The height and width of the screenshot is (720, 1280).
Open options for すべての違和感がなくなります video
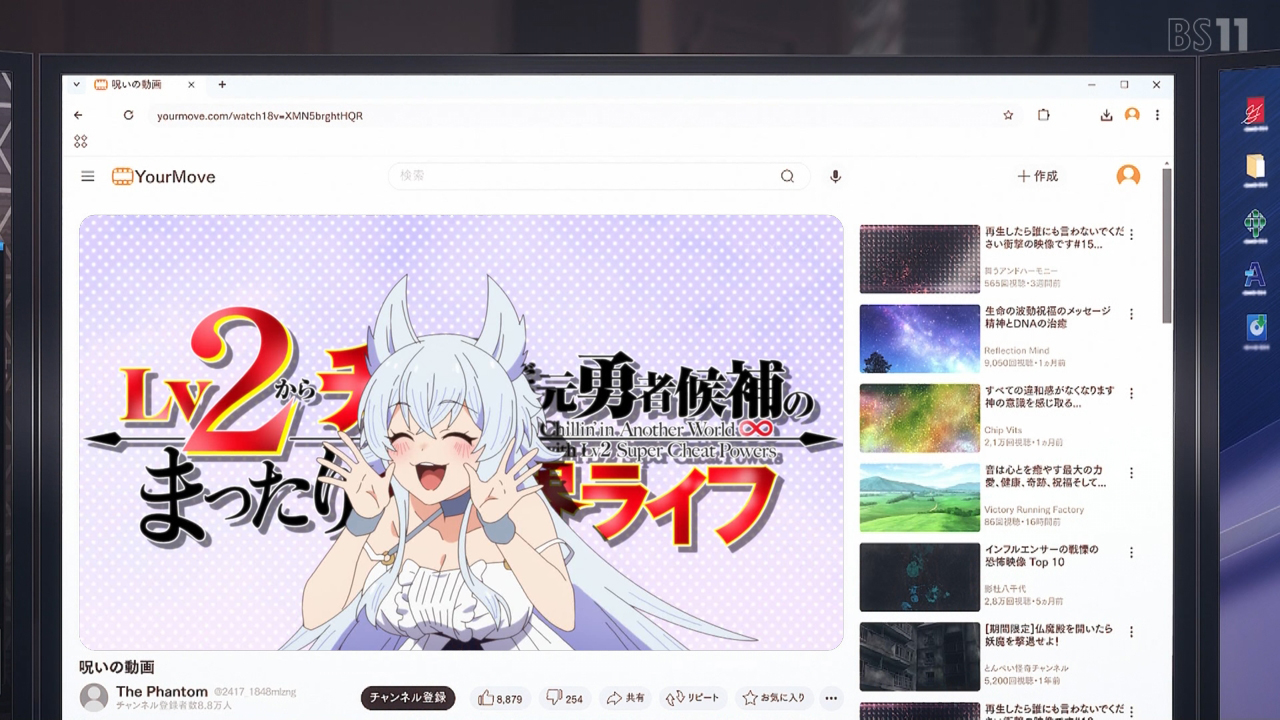1131,393
